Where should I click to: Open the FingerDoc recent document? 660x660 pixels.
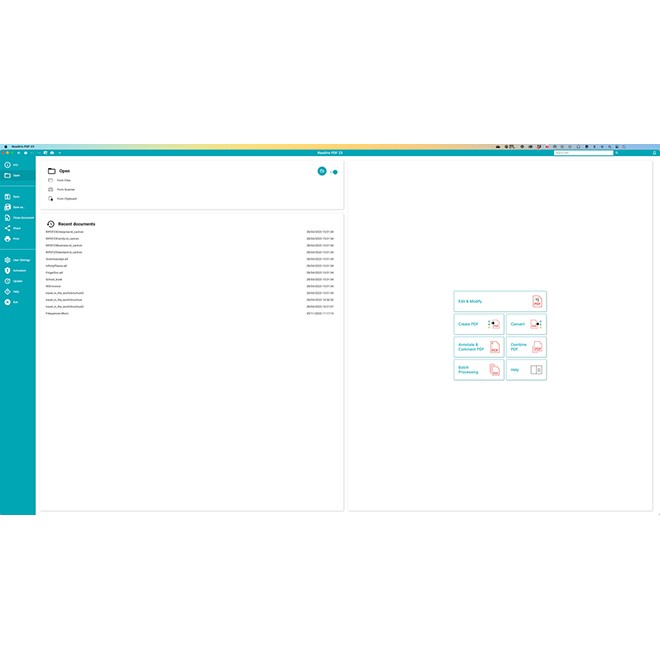click(x=189, y=273)
